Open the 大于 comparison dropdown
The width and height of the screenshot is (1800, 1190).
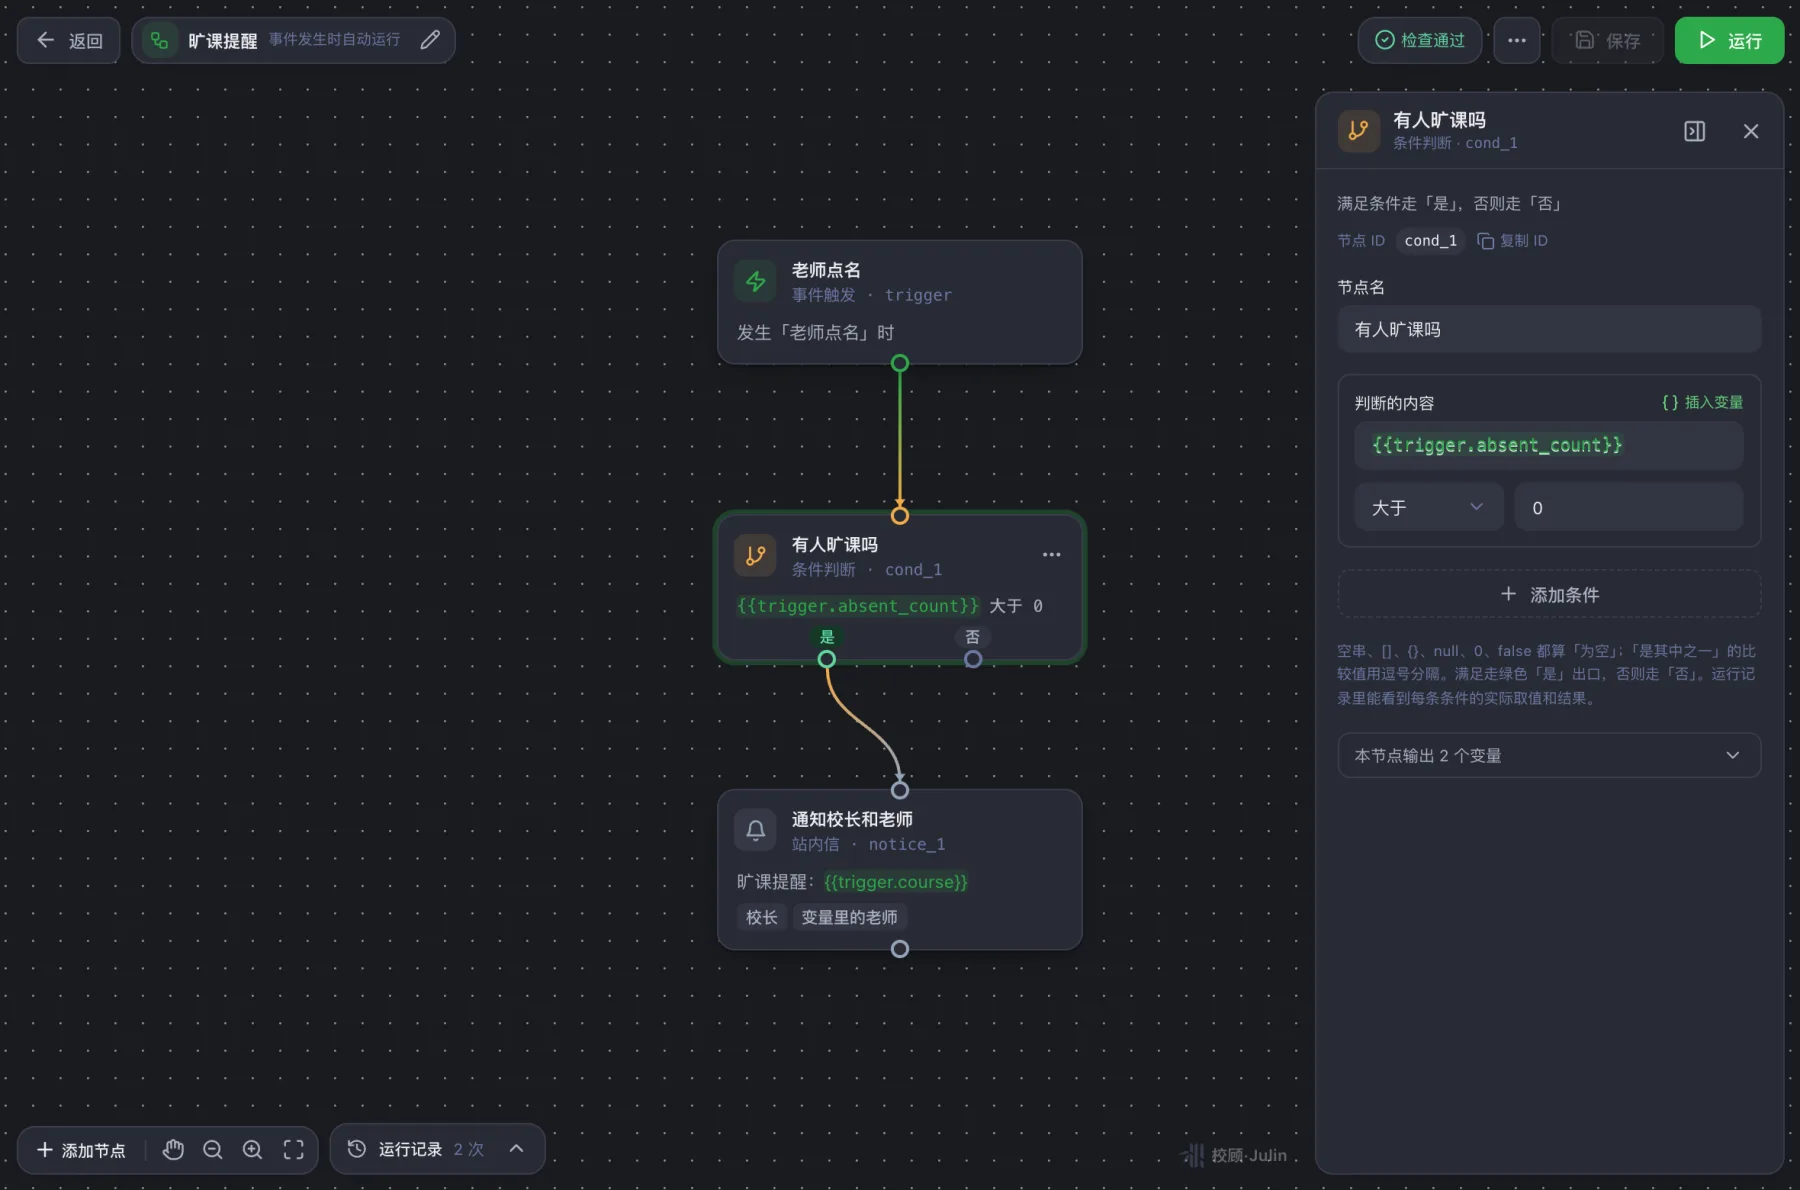point(1428,507)
